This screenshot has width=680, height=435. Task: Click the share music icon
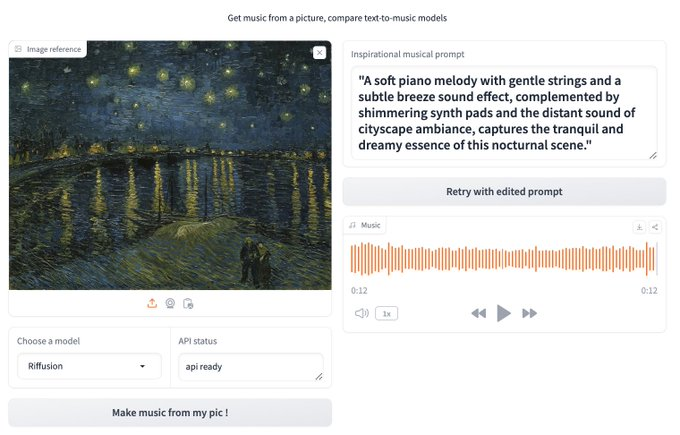(655, 227)
